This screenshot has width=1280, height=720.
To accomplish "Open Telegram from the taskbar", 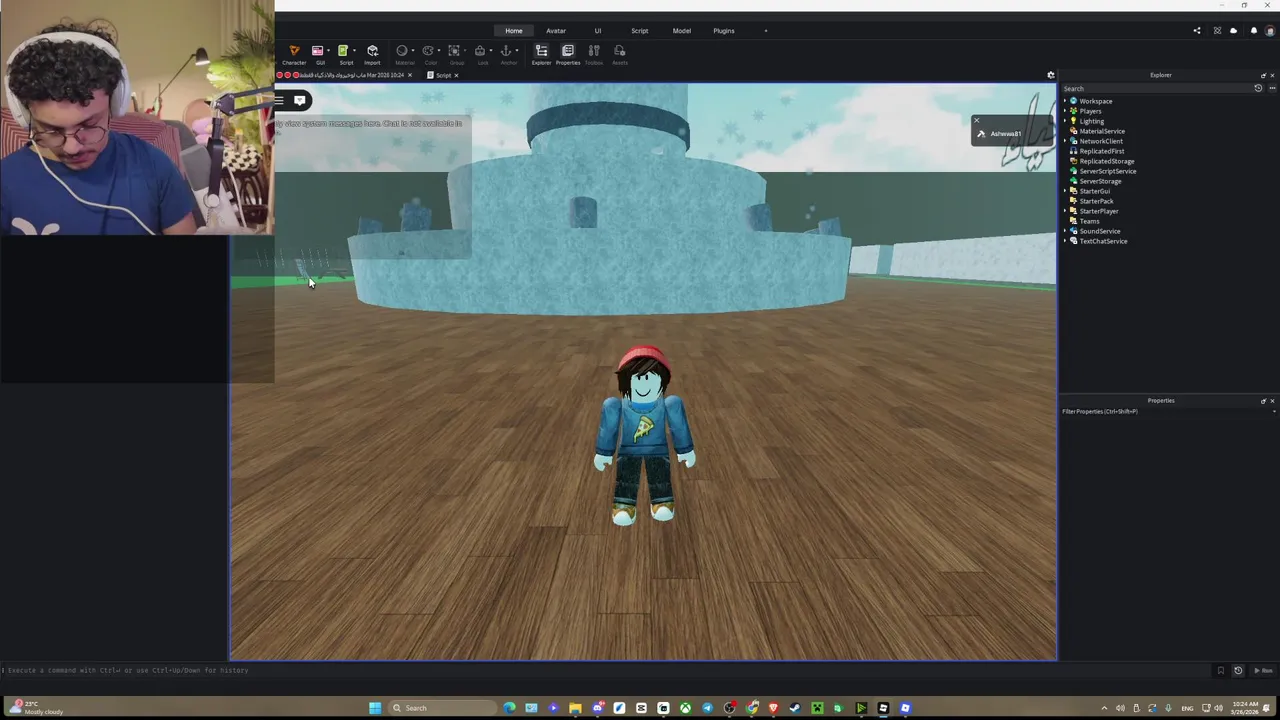I will tap(708, 708).
